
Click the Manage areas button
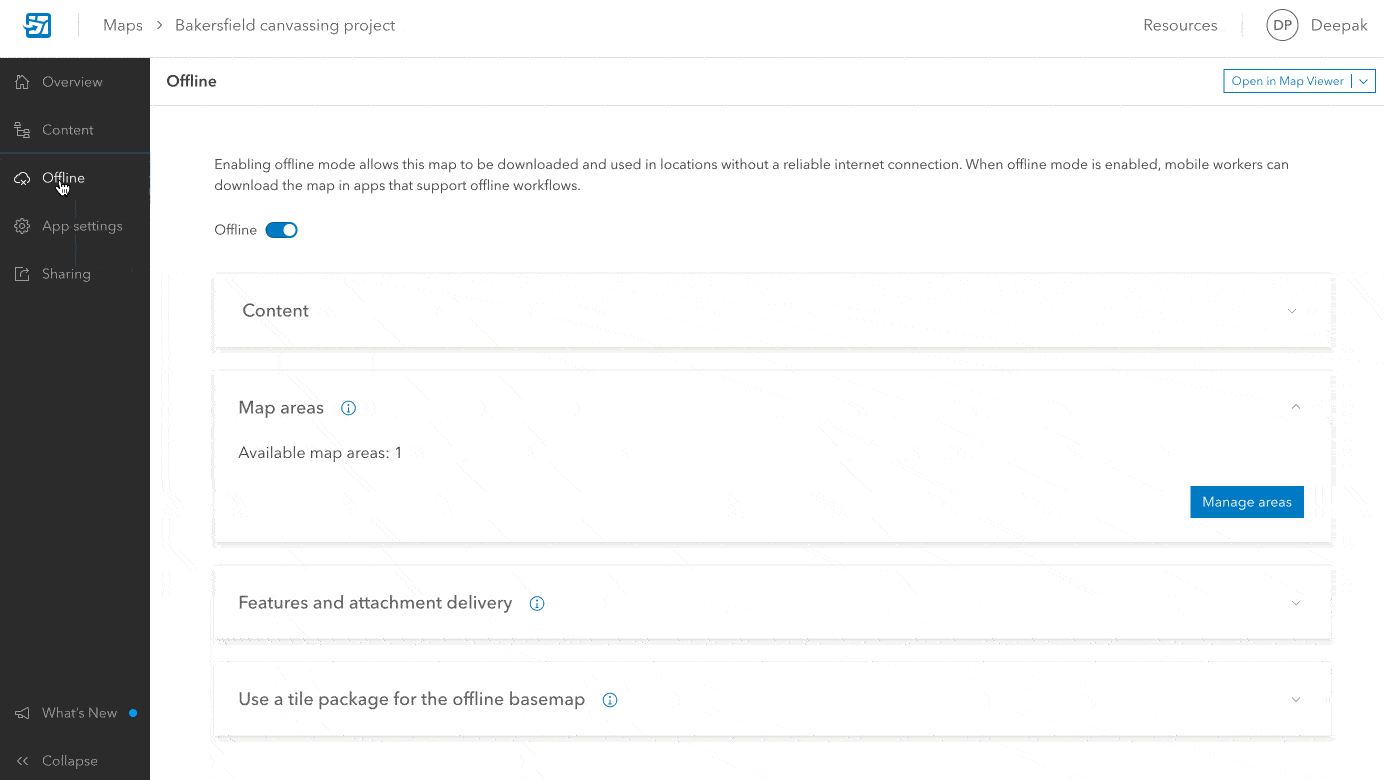tap(1247, 502)
